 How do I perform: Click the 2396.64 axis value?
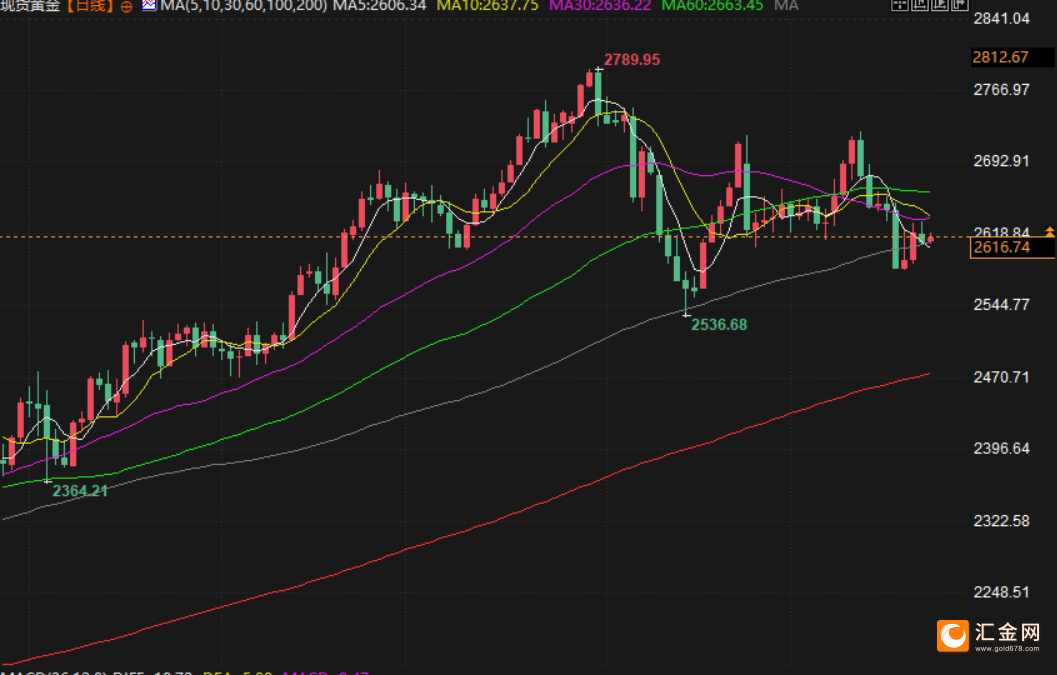click(x=1002, y=448)
